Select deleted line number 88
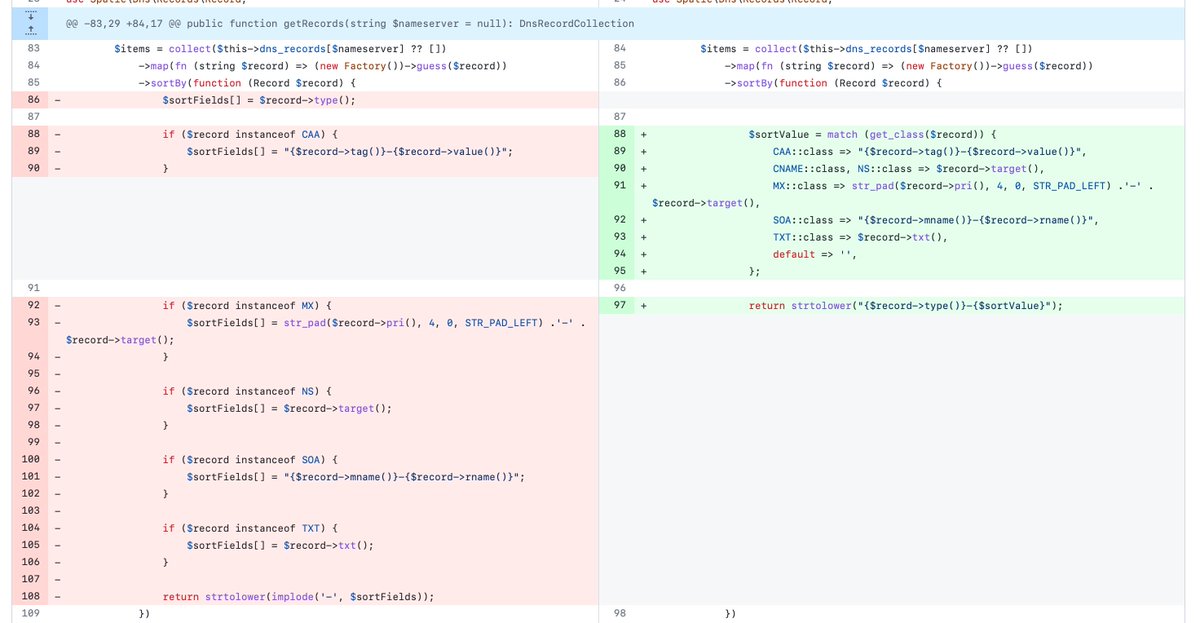 (33, 134)
